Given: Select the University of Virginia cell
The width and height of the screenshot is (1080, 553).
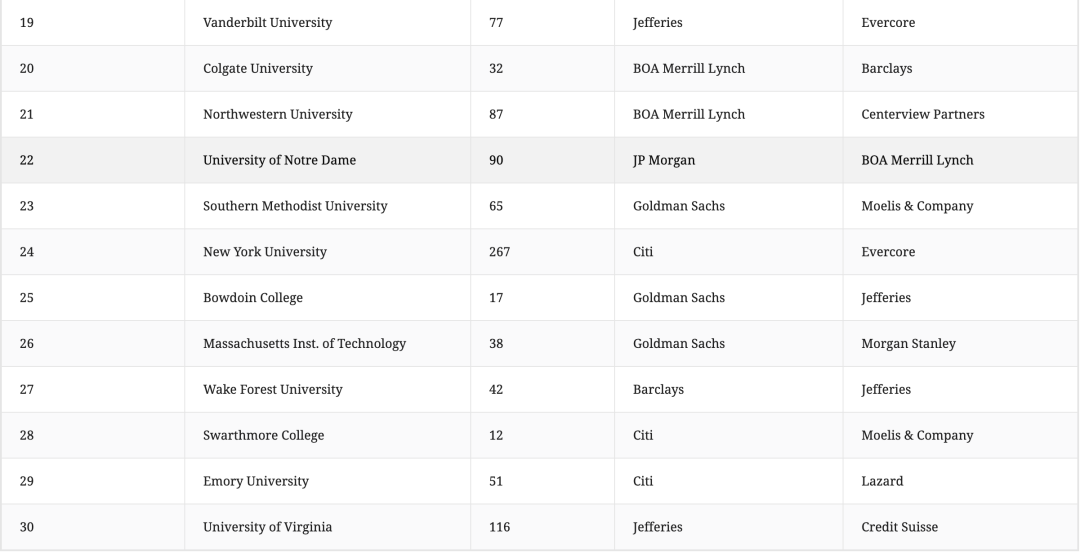Looking at the screenshot, I should coord(267,528).
